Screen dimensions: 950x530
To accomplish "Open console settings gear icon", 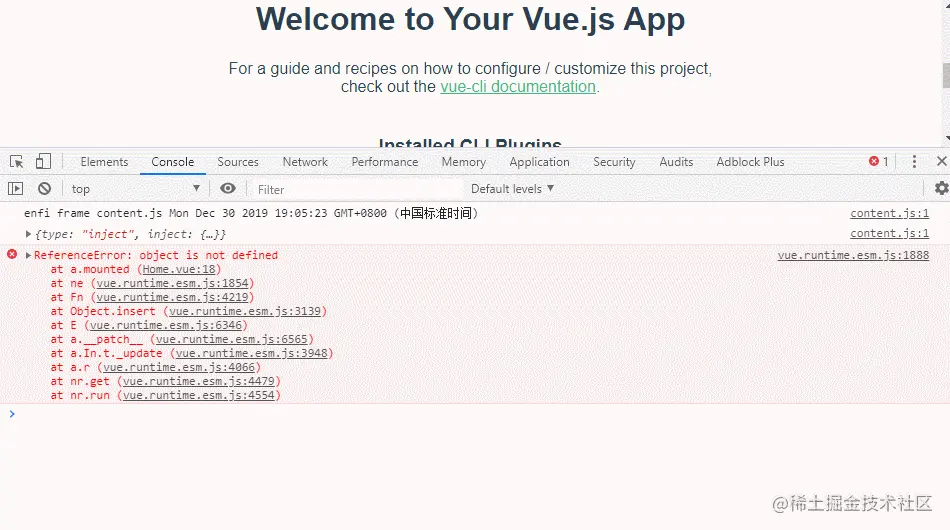I will (x=940, y=188).
